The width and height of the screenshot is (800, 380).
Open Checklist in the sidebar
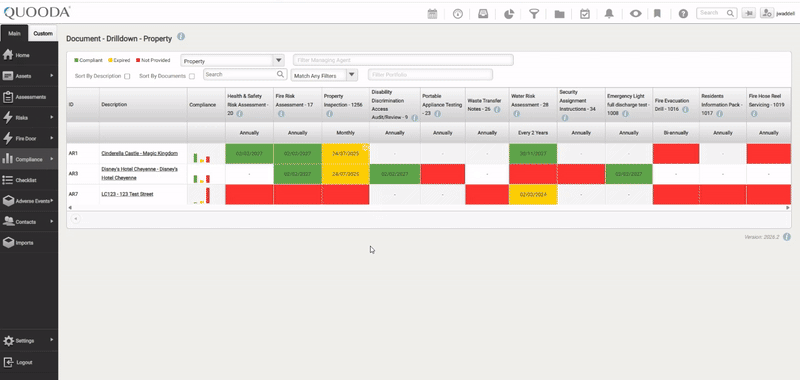[x=29, y=180]
